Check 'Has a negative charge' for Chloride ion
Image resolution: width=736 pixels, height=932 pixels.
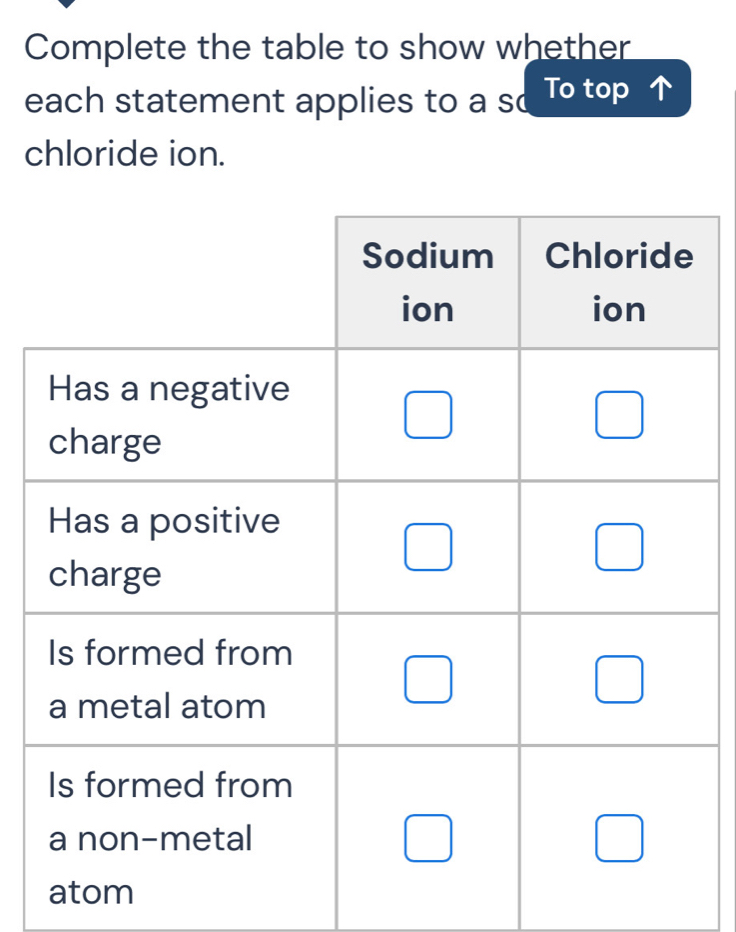pos(619,415)
